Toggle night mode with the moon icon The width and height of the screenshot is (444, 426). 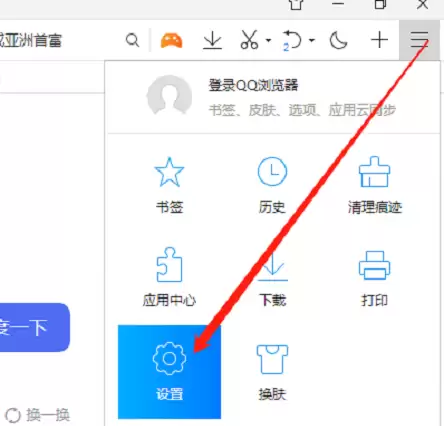[x=338, y=41]
